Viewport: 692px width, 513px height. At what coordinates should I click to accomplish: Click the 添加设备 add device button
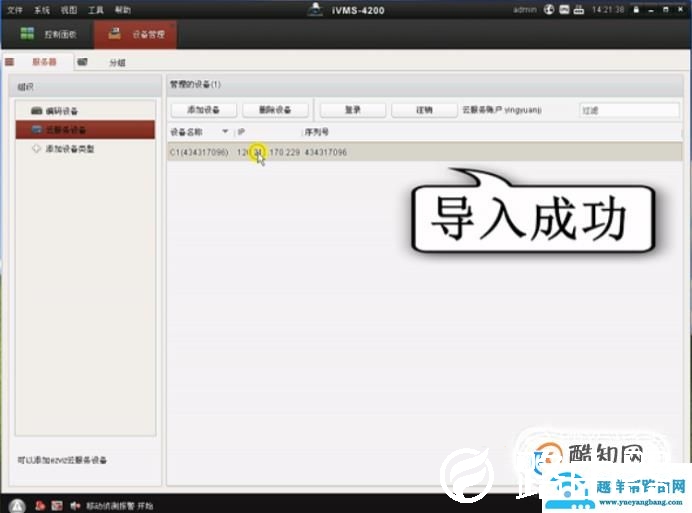203,110
